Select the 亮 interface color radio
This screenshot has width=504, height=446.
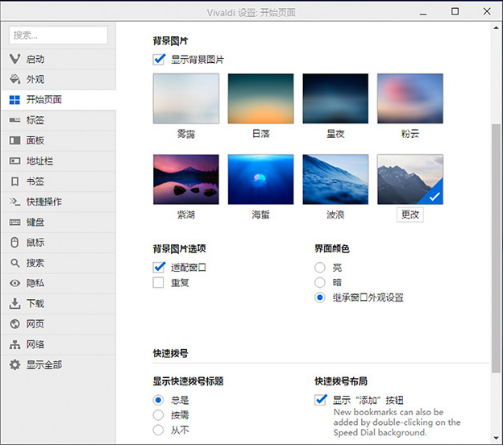pyautogui.click(x=320, y=267)
